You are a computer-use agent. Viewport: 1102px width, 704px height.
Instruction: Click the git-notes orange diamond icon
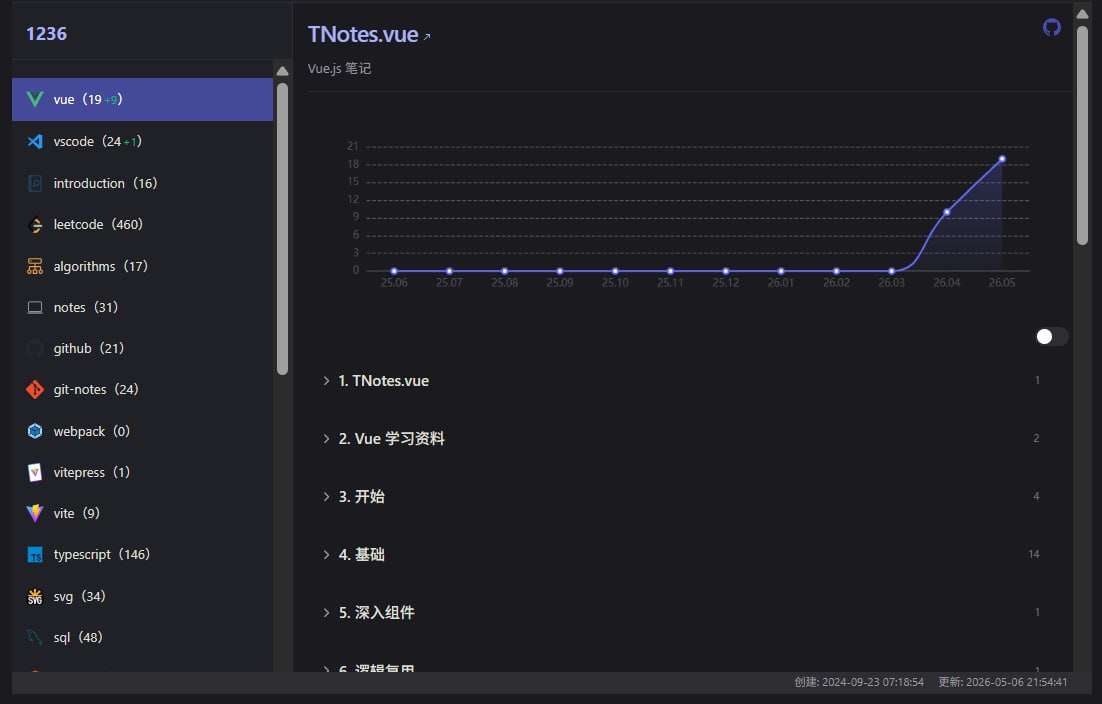(x=34, y=389)
